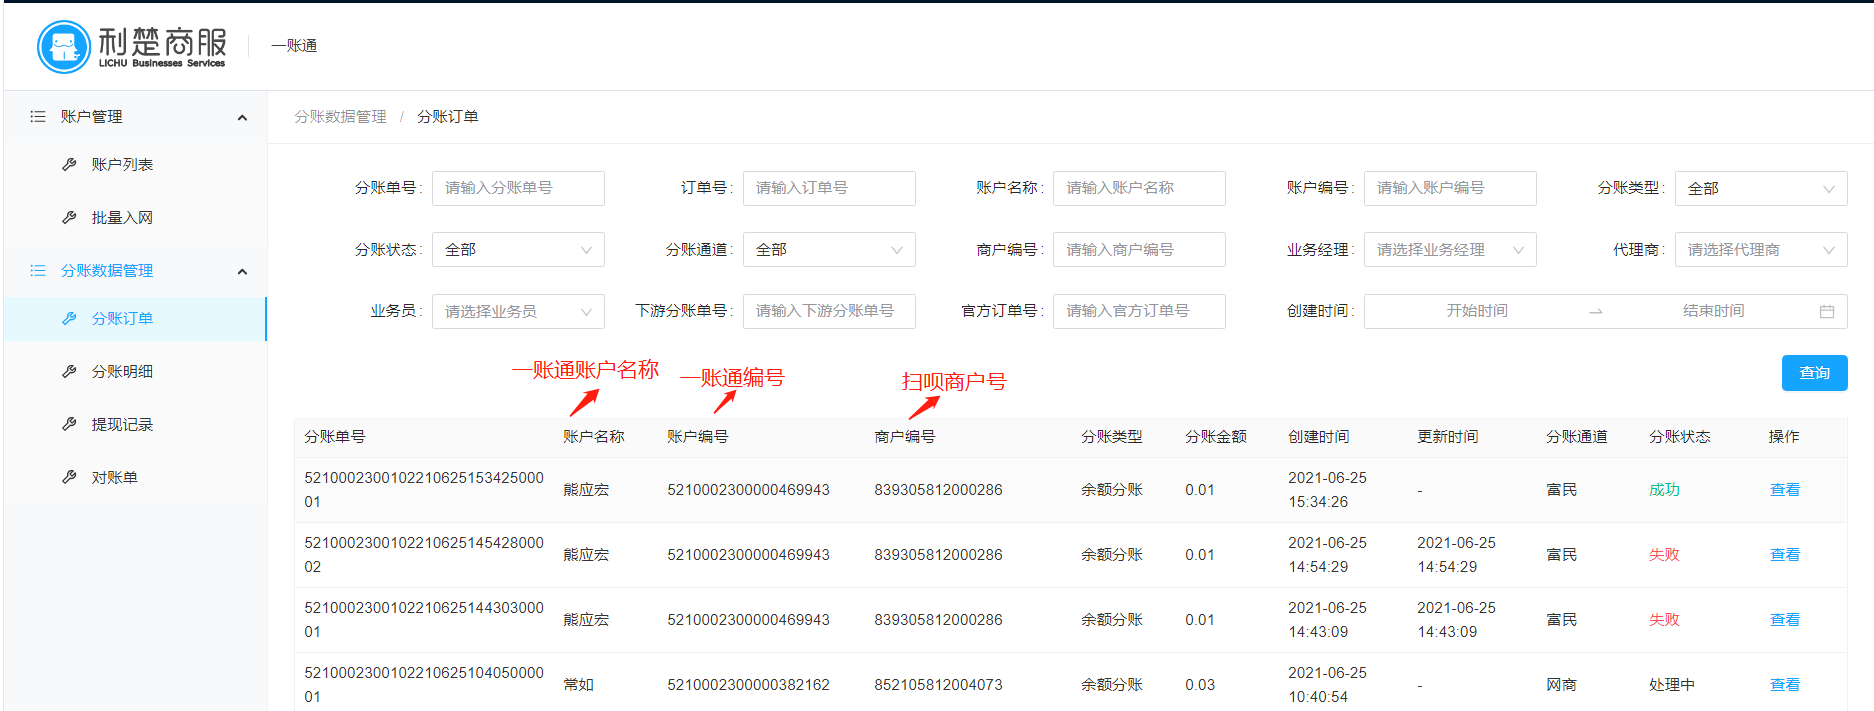Click account number 5210002300000382162
The width and height of the screenshot is (1874, 711).
[748, 685]
